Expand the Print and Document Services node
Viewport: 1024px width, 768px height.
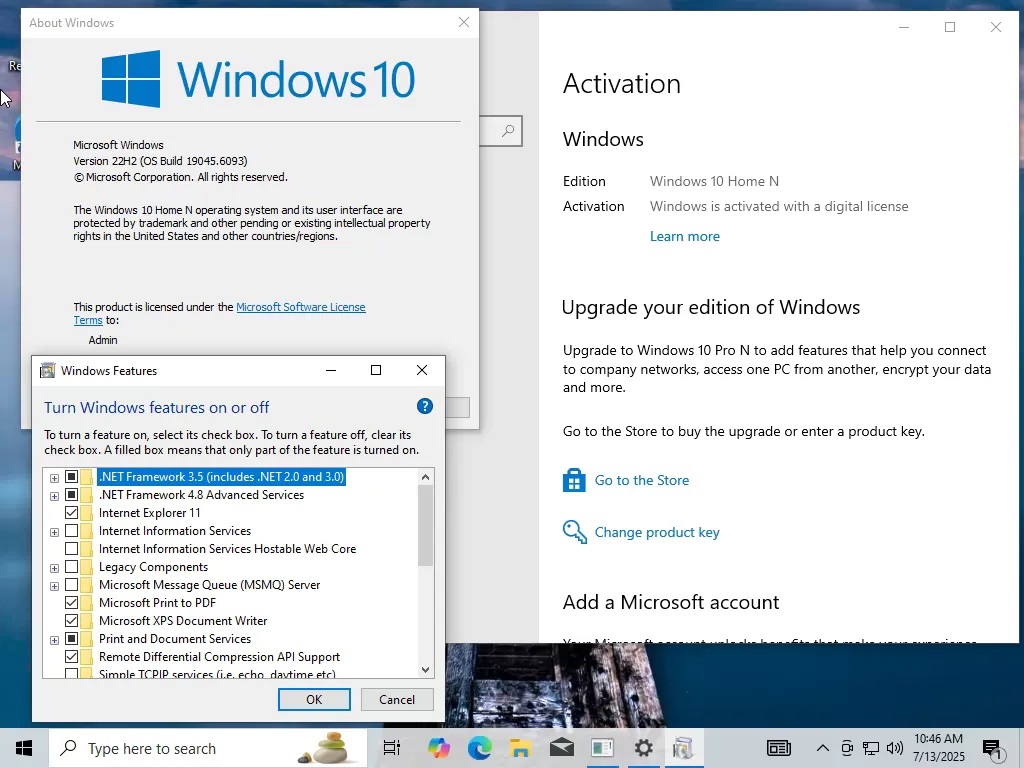coord(54,640)
